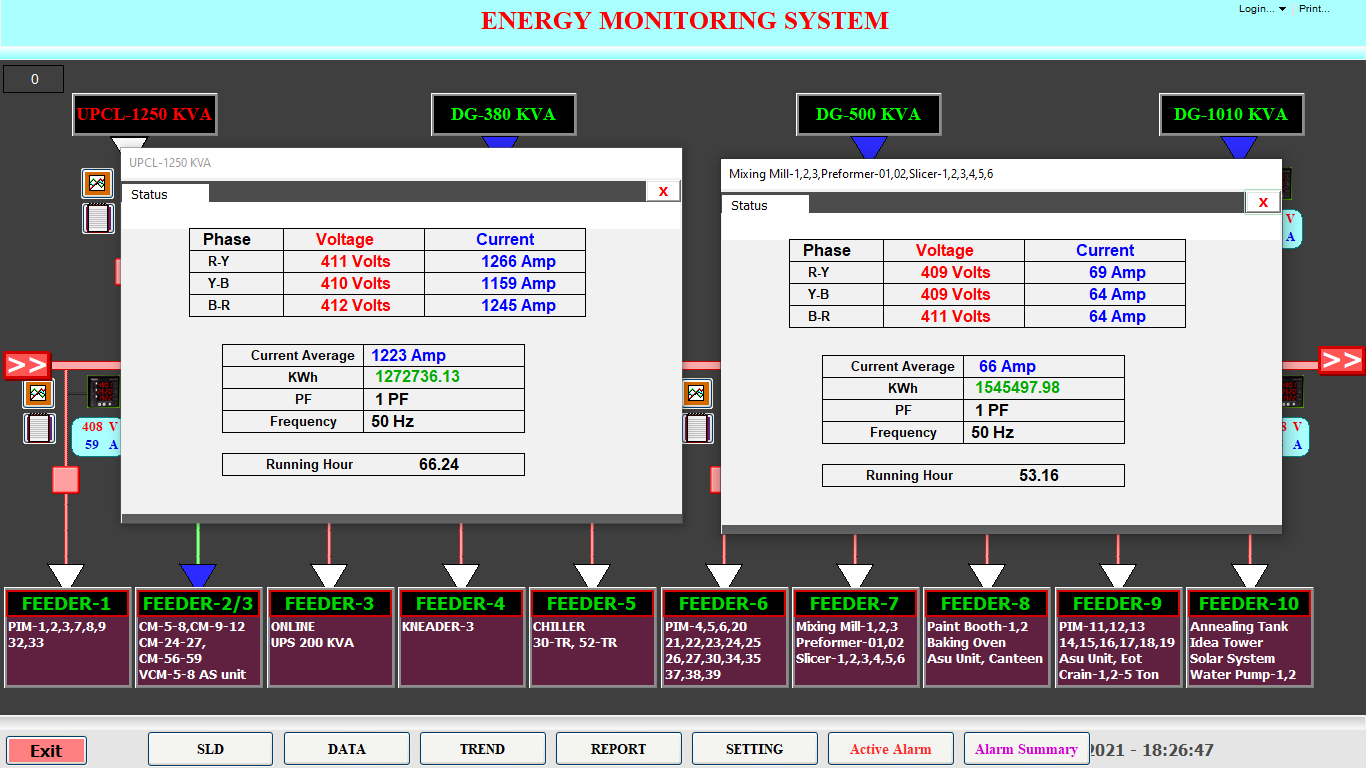
Task: Click the FEEDER-1 header
Action: pos(67,603)
